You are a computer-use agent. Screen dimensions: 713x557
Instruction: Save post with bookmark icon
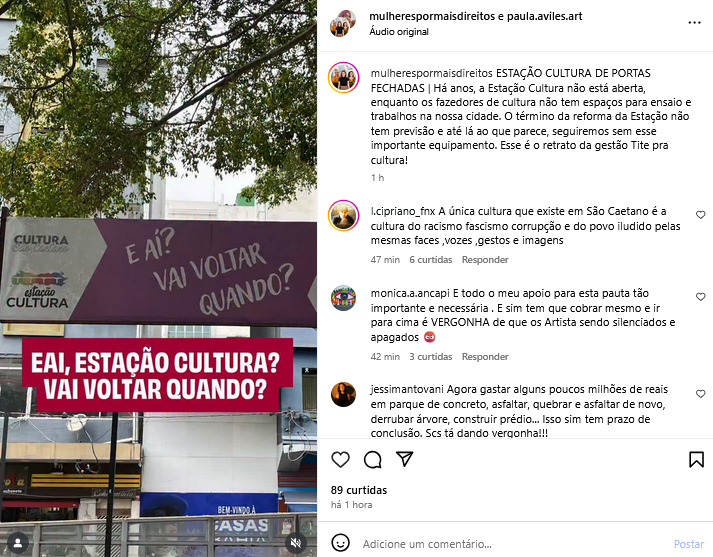pos(696,460)
